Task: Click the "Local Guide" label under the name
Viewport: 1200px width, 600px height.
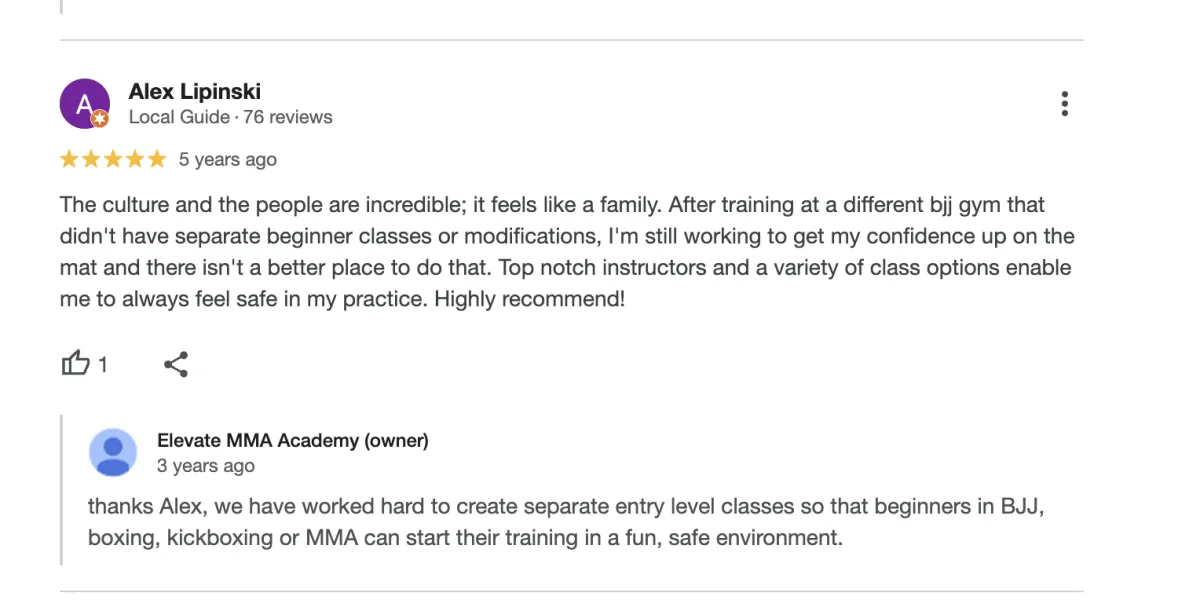Action: pos(178,117)
